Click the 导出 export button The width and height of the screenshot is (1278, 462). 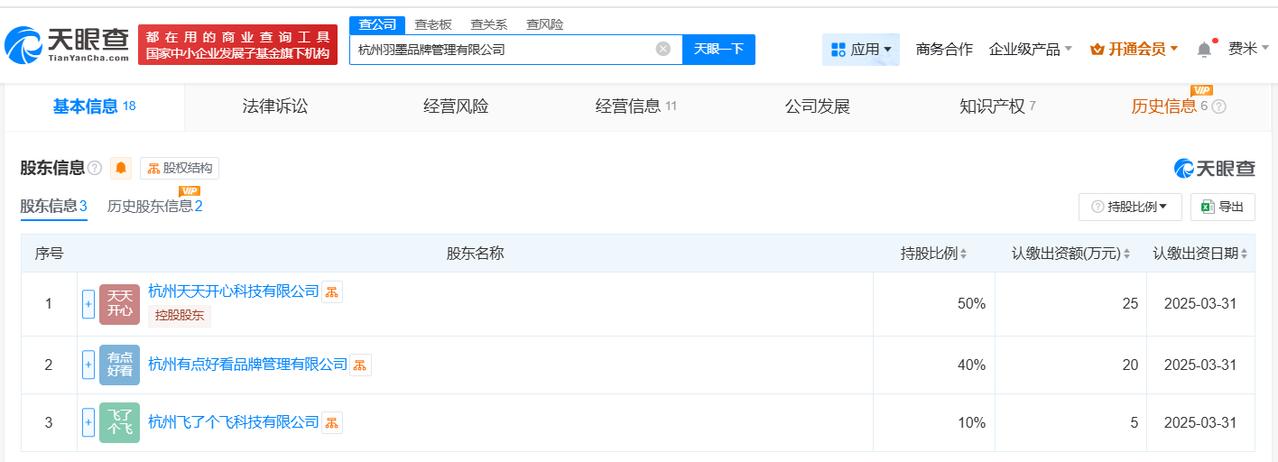pyautogui.click(x=1223, y=206)
